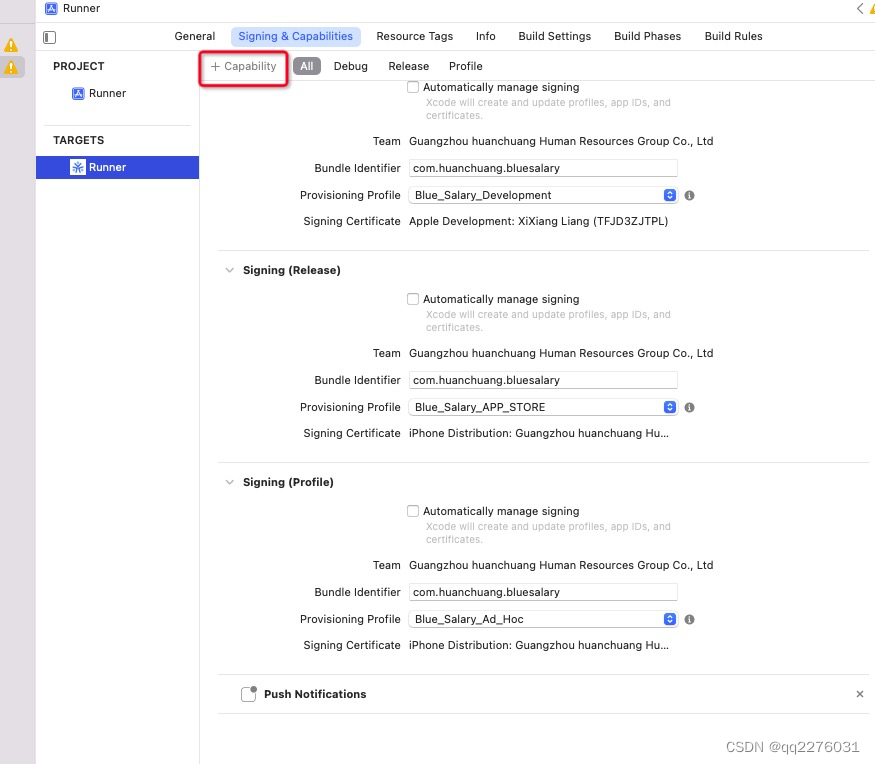Select Runner target under TARGETS
The width and height of the screenshot is (875, 764).
click(117, 167)
